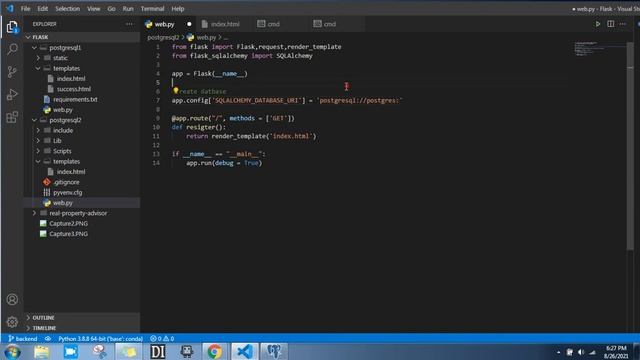
Task: Click the taskbar clock showing 6:27 PM
Action: coord(616,352)
